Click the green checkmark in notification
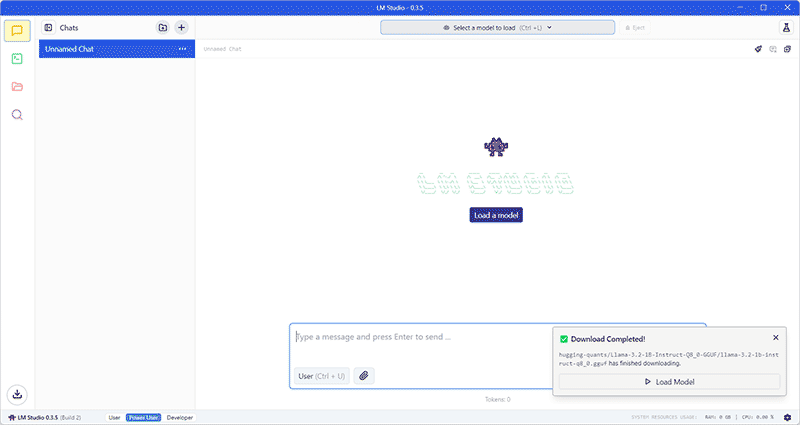Screen dimensions: 800x425 click(x=564, y=339)
